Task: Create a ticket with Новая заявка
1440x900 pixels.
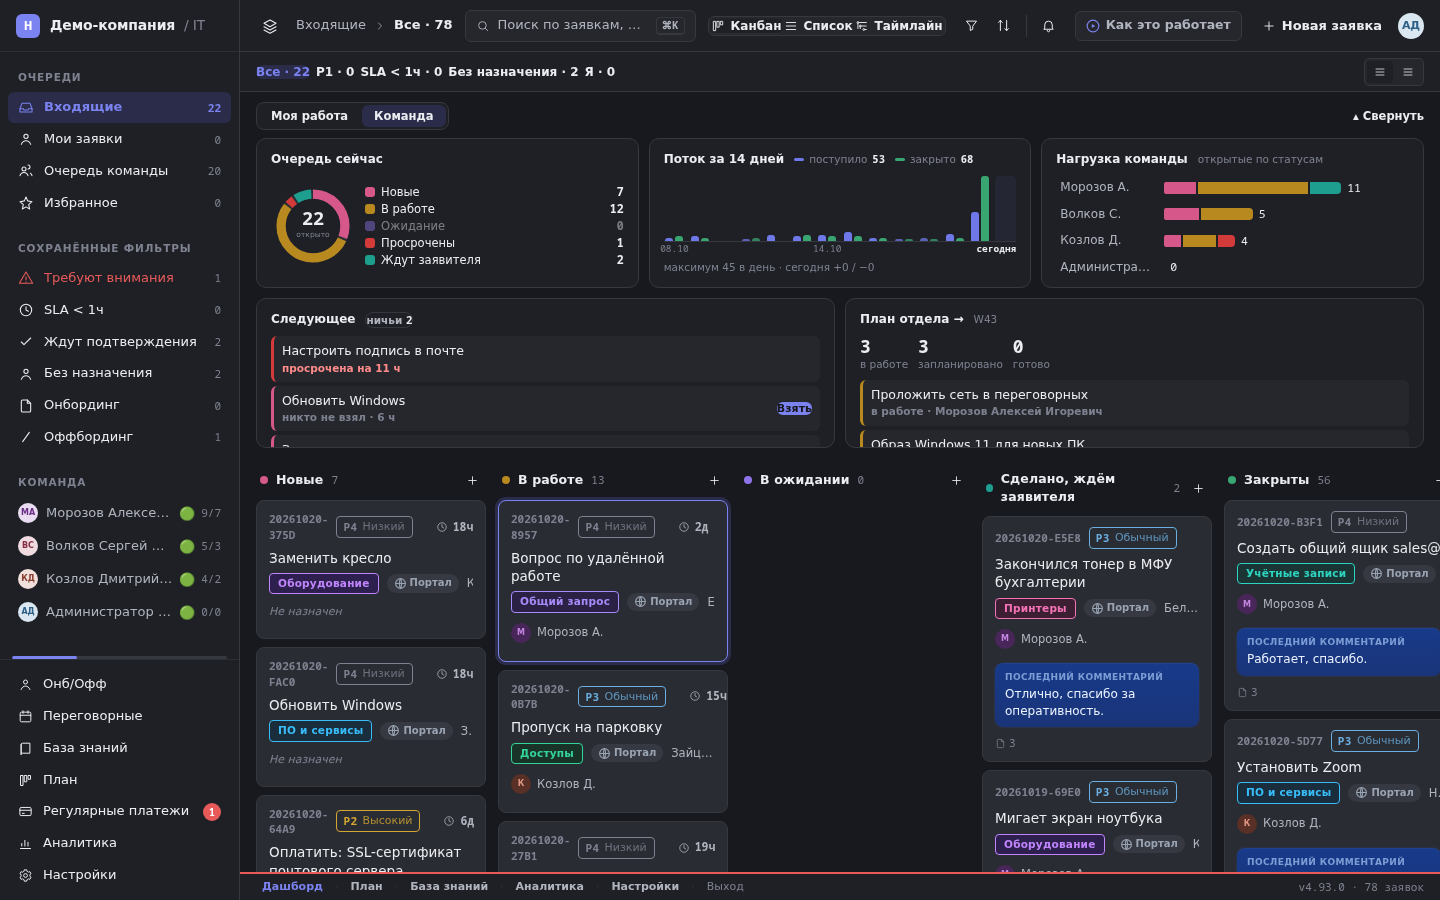Action: coord(1322,26)
